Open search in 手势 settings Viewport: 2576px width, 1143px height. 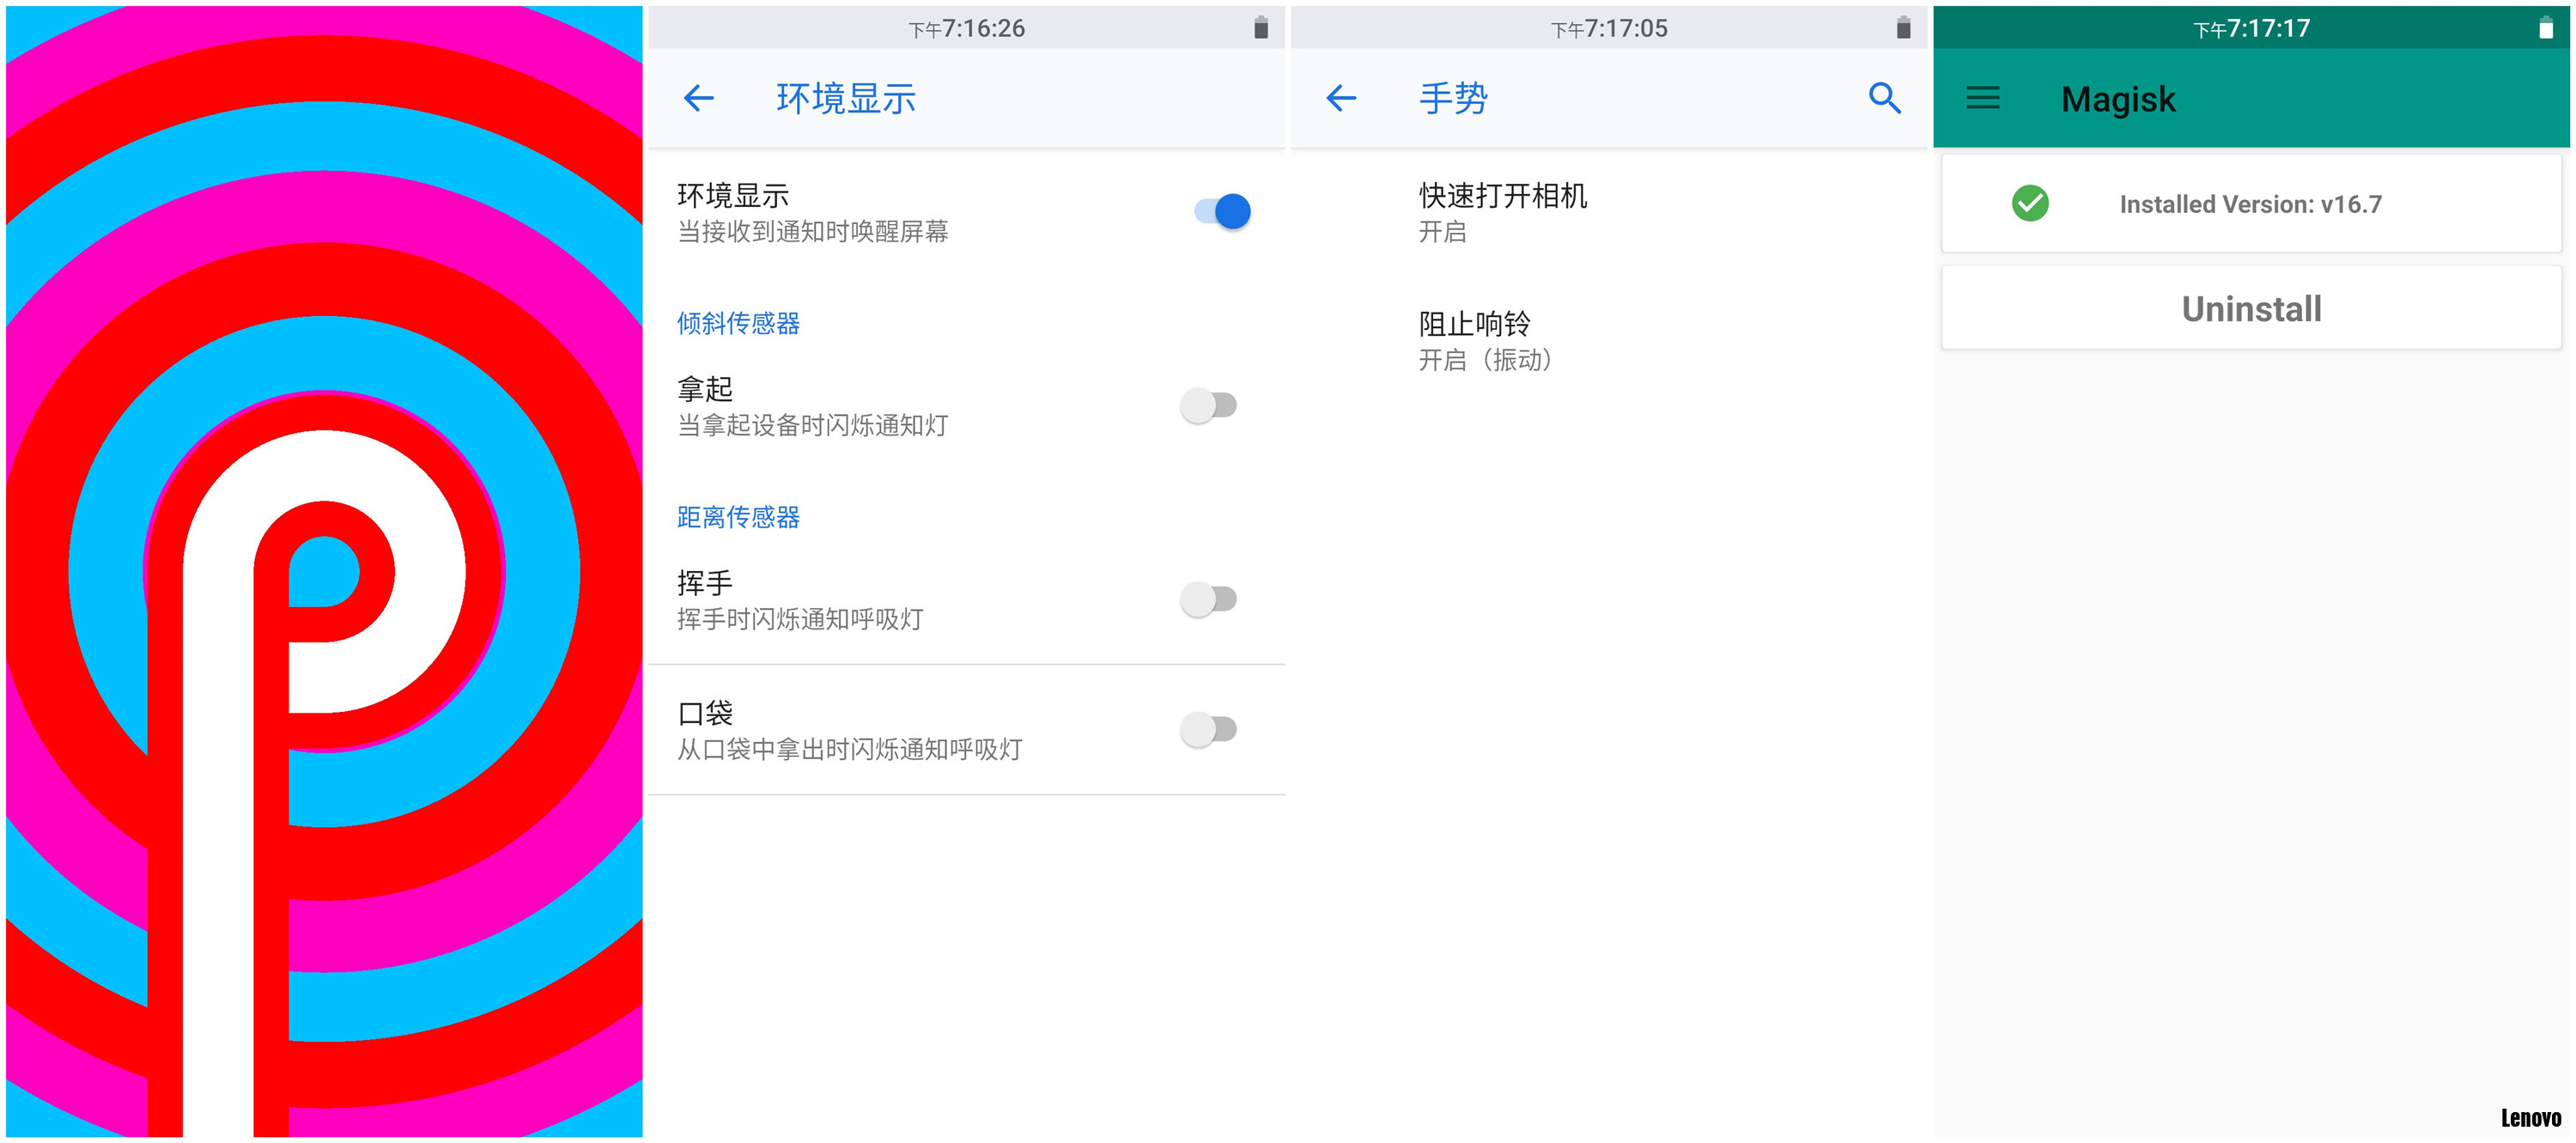[x=1884, y=98]
